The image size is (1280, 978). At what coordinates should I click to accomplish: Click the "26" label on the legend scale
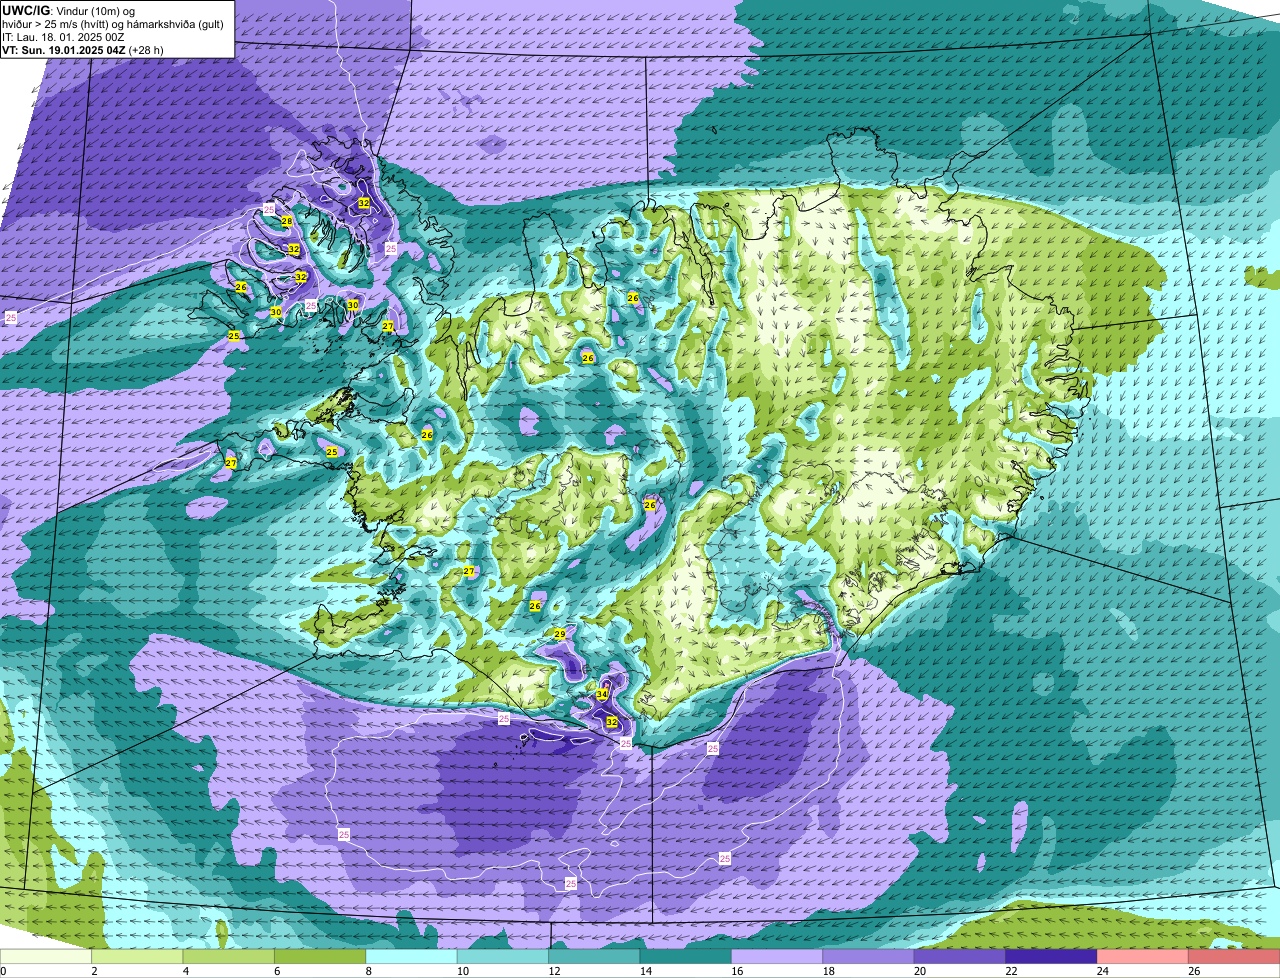(x=1193, y=971)
